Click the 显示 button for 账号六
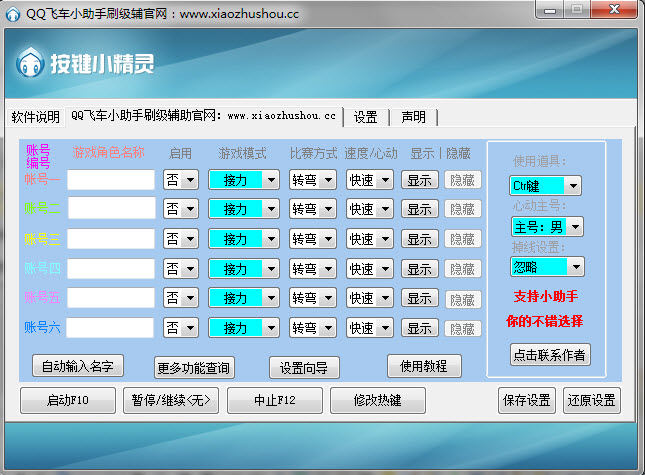645x475 pixels. pyautogui.click(x=420, y=328)
